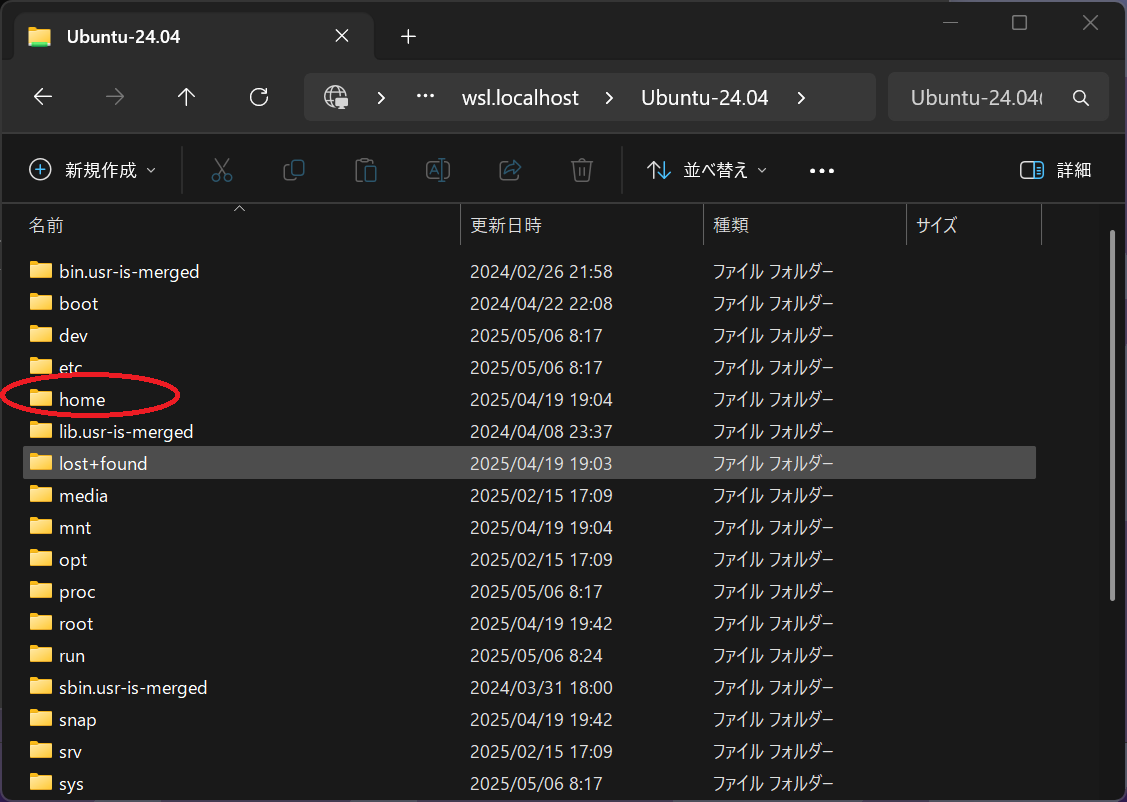The height and width of the screenshot is (802, 1127).
Task: Select the snap folder
Action: click(529, 719)
